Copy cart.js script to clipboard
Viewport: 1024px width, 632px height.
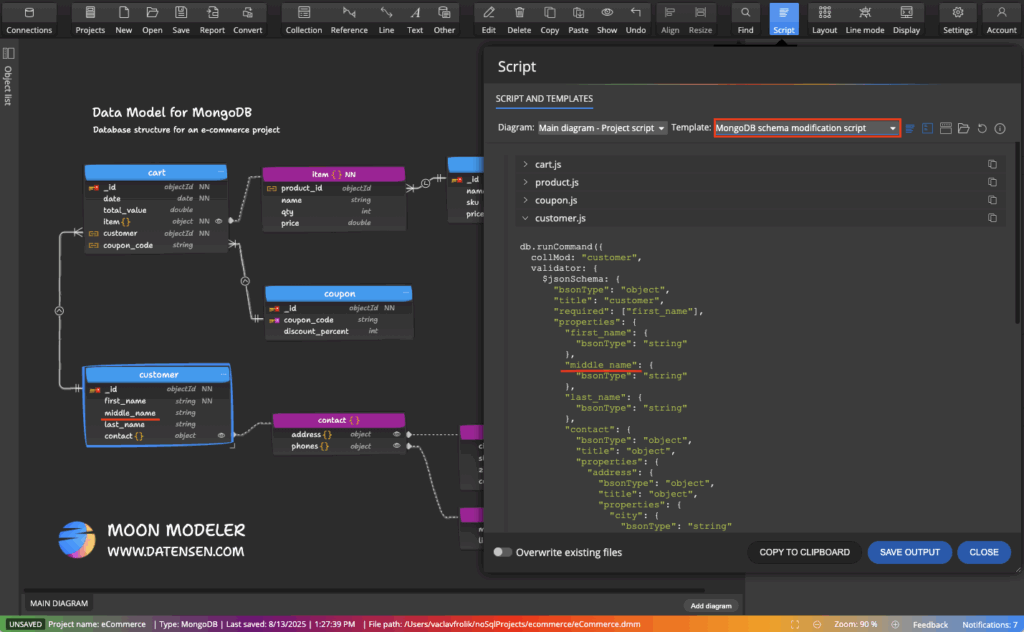[992, 165]
